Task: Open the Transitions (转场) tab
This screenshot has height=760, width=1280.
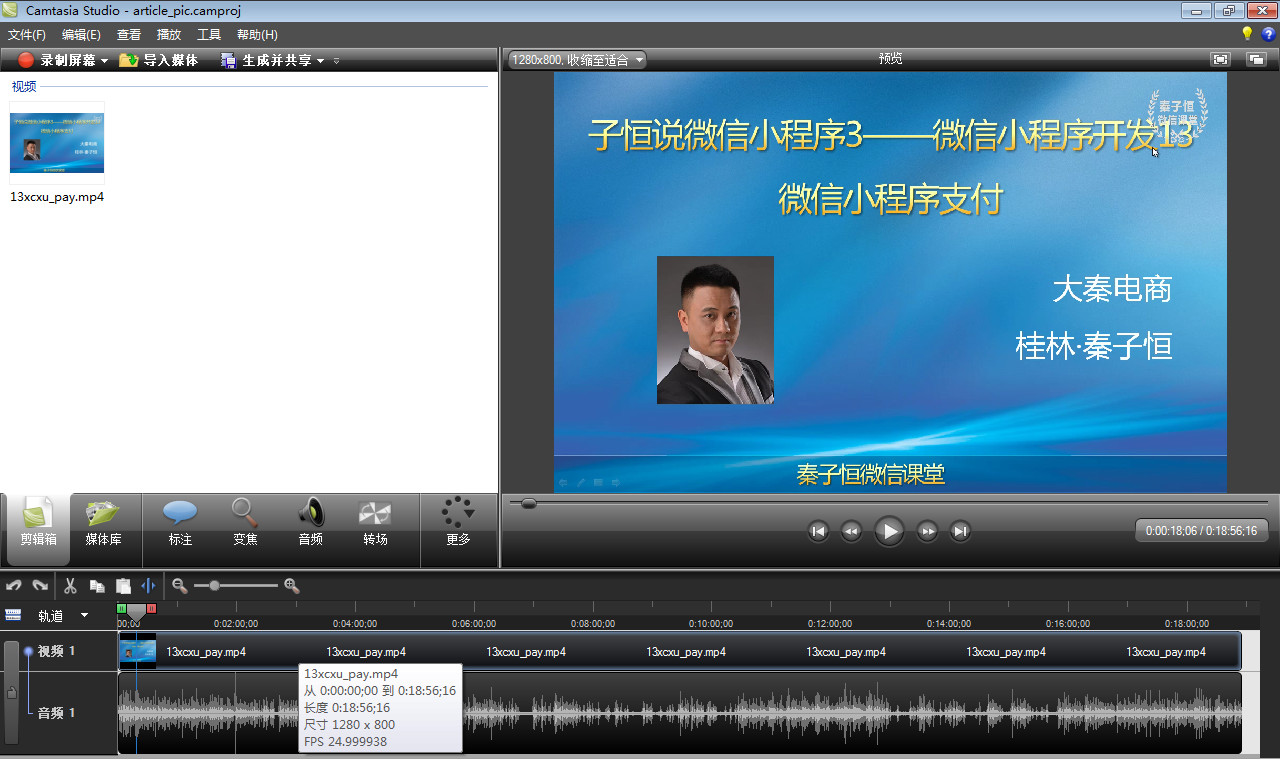Action: (375, 522)
